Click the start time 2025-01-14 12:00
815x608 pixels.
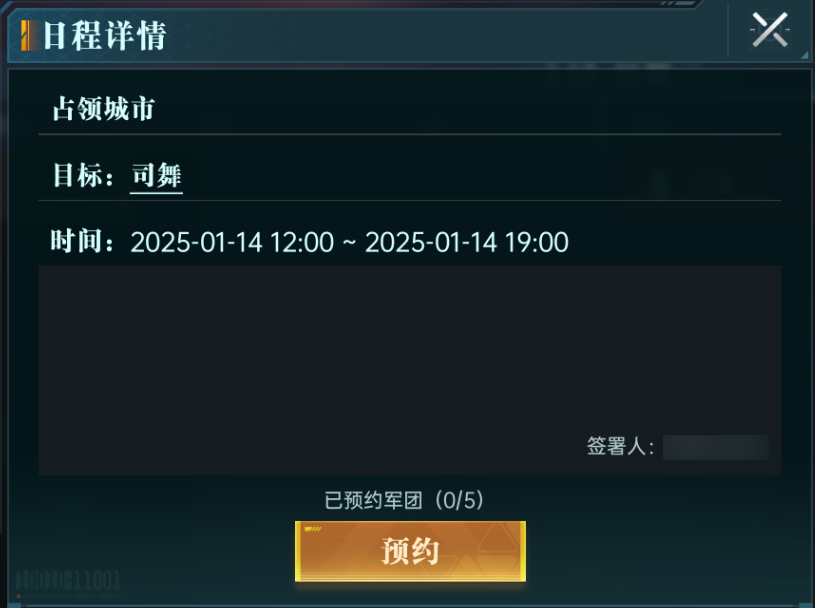click(232, 242)
